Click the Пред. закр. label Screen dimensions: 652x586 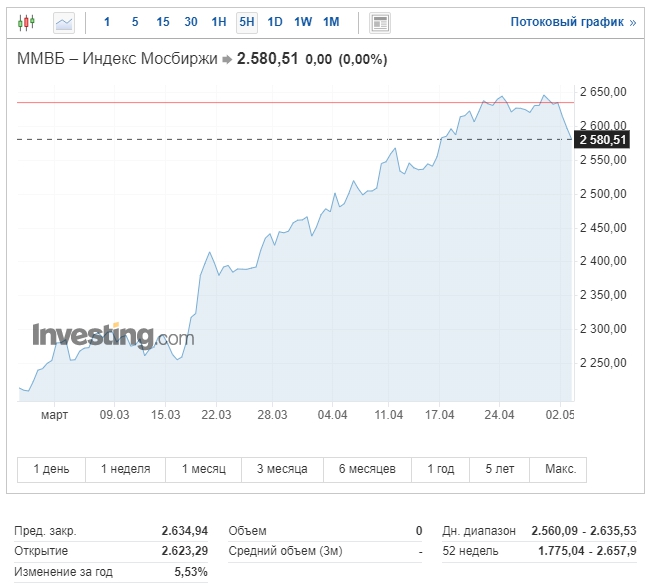tap(45, 531)
